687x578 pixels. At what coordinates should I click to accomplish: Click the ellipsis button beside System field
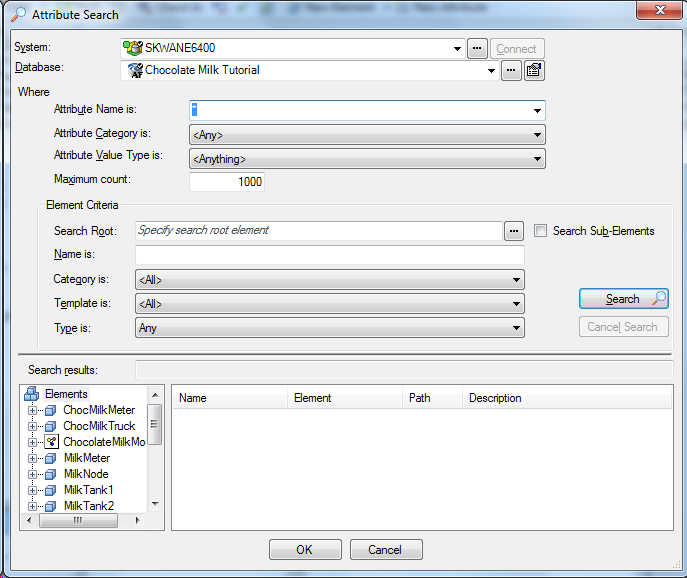coord(476,48)
